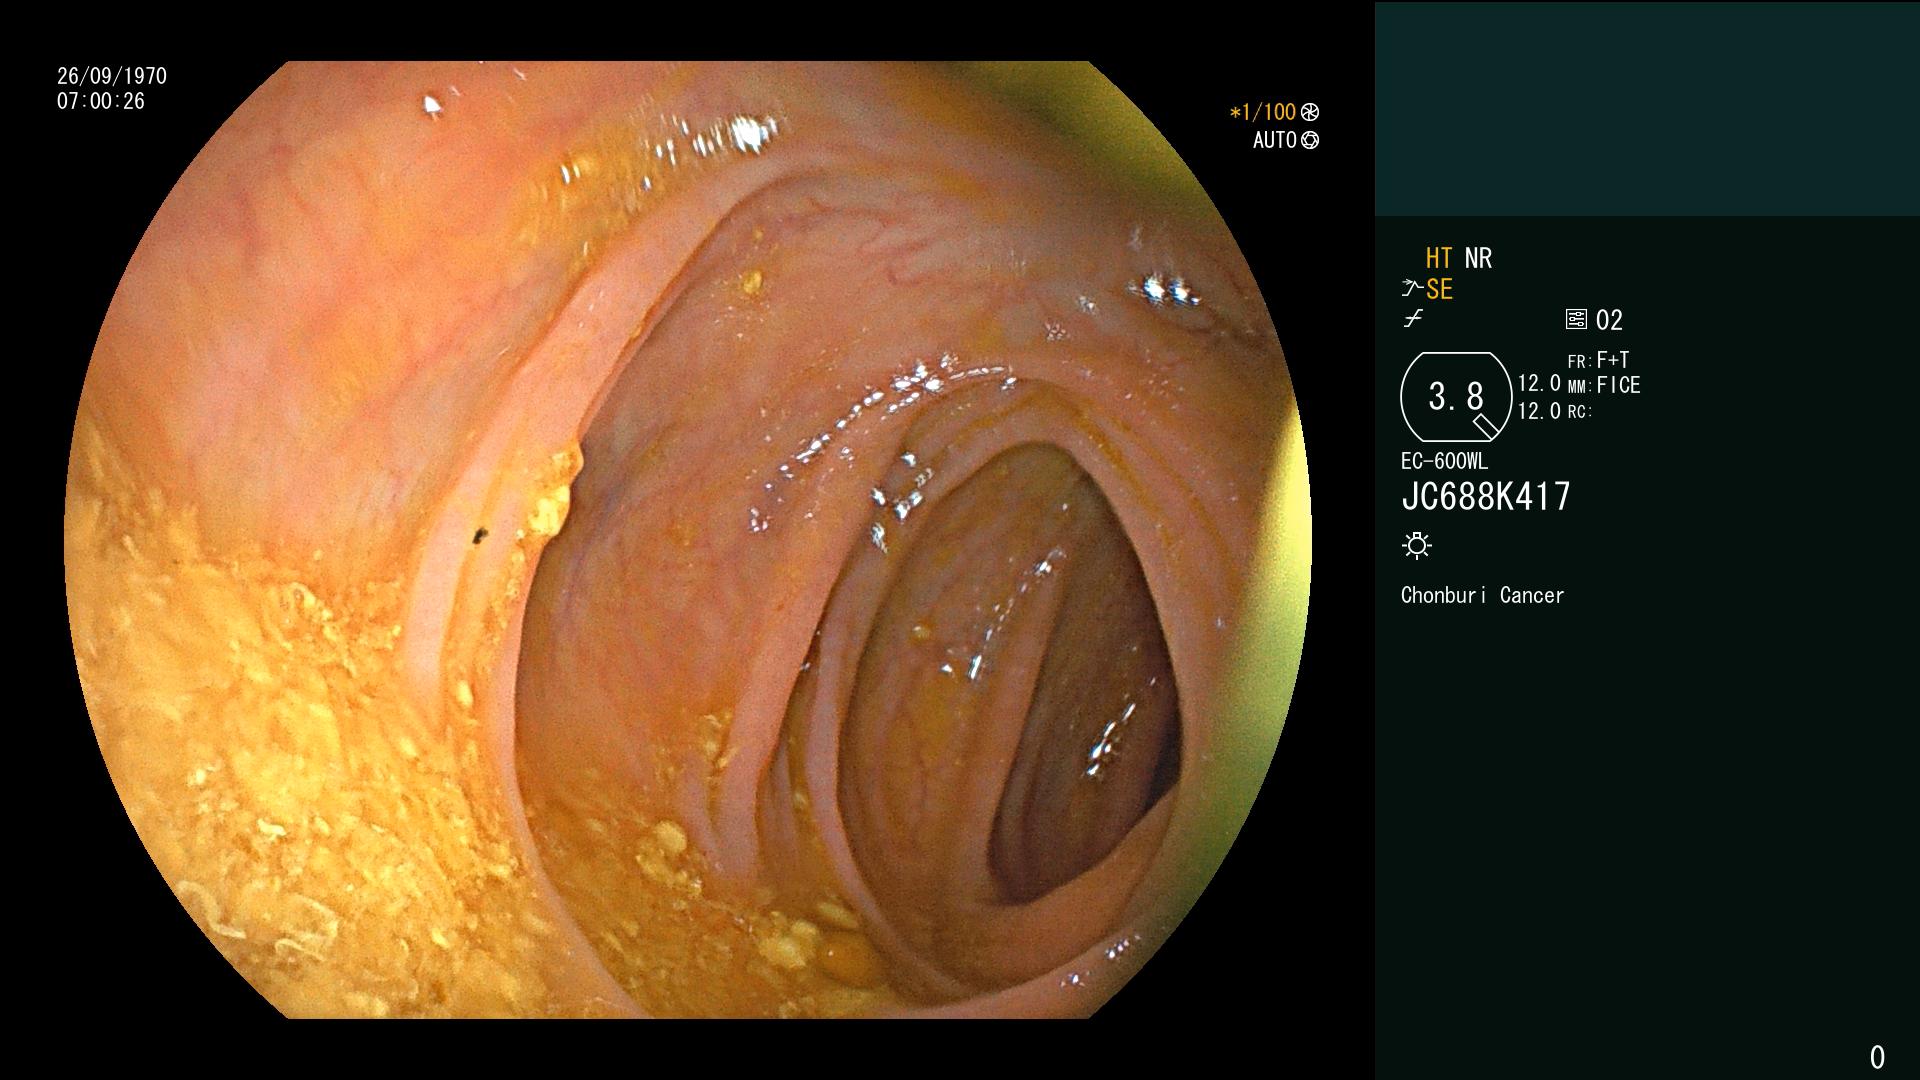Click the lower 12.0 value

1539,411
